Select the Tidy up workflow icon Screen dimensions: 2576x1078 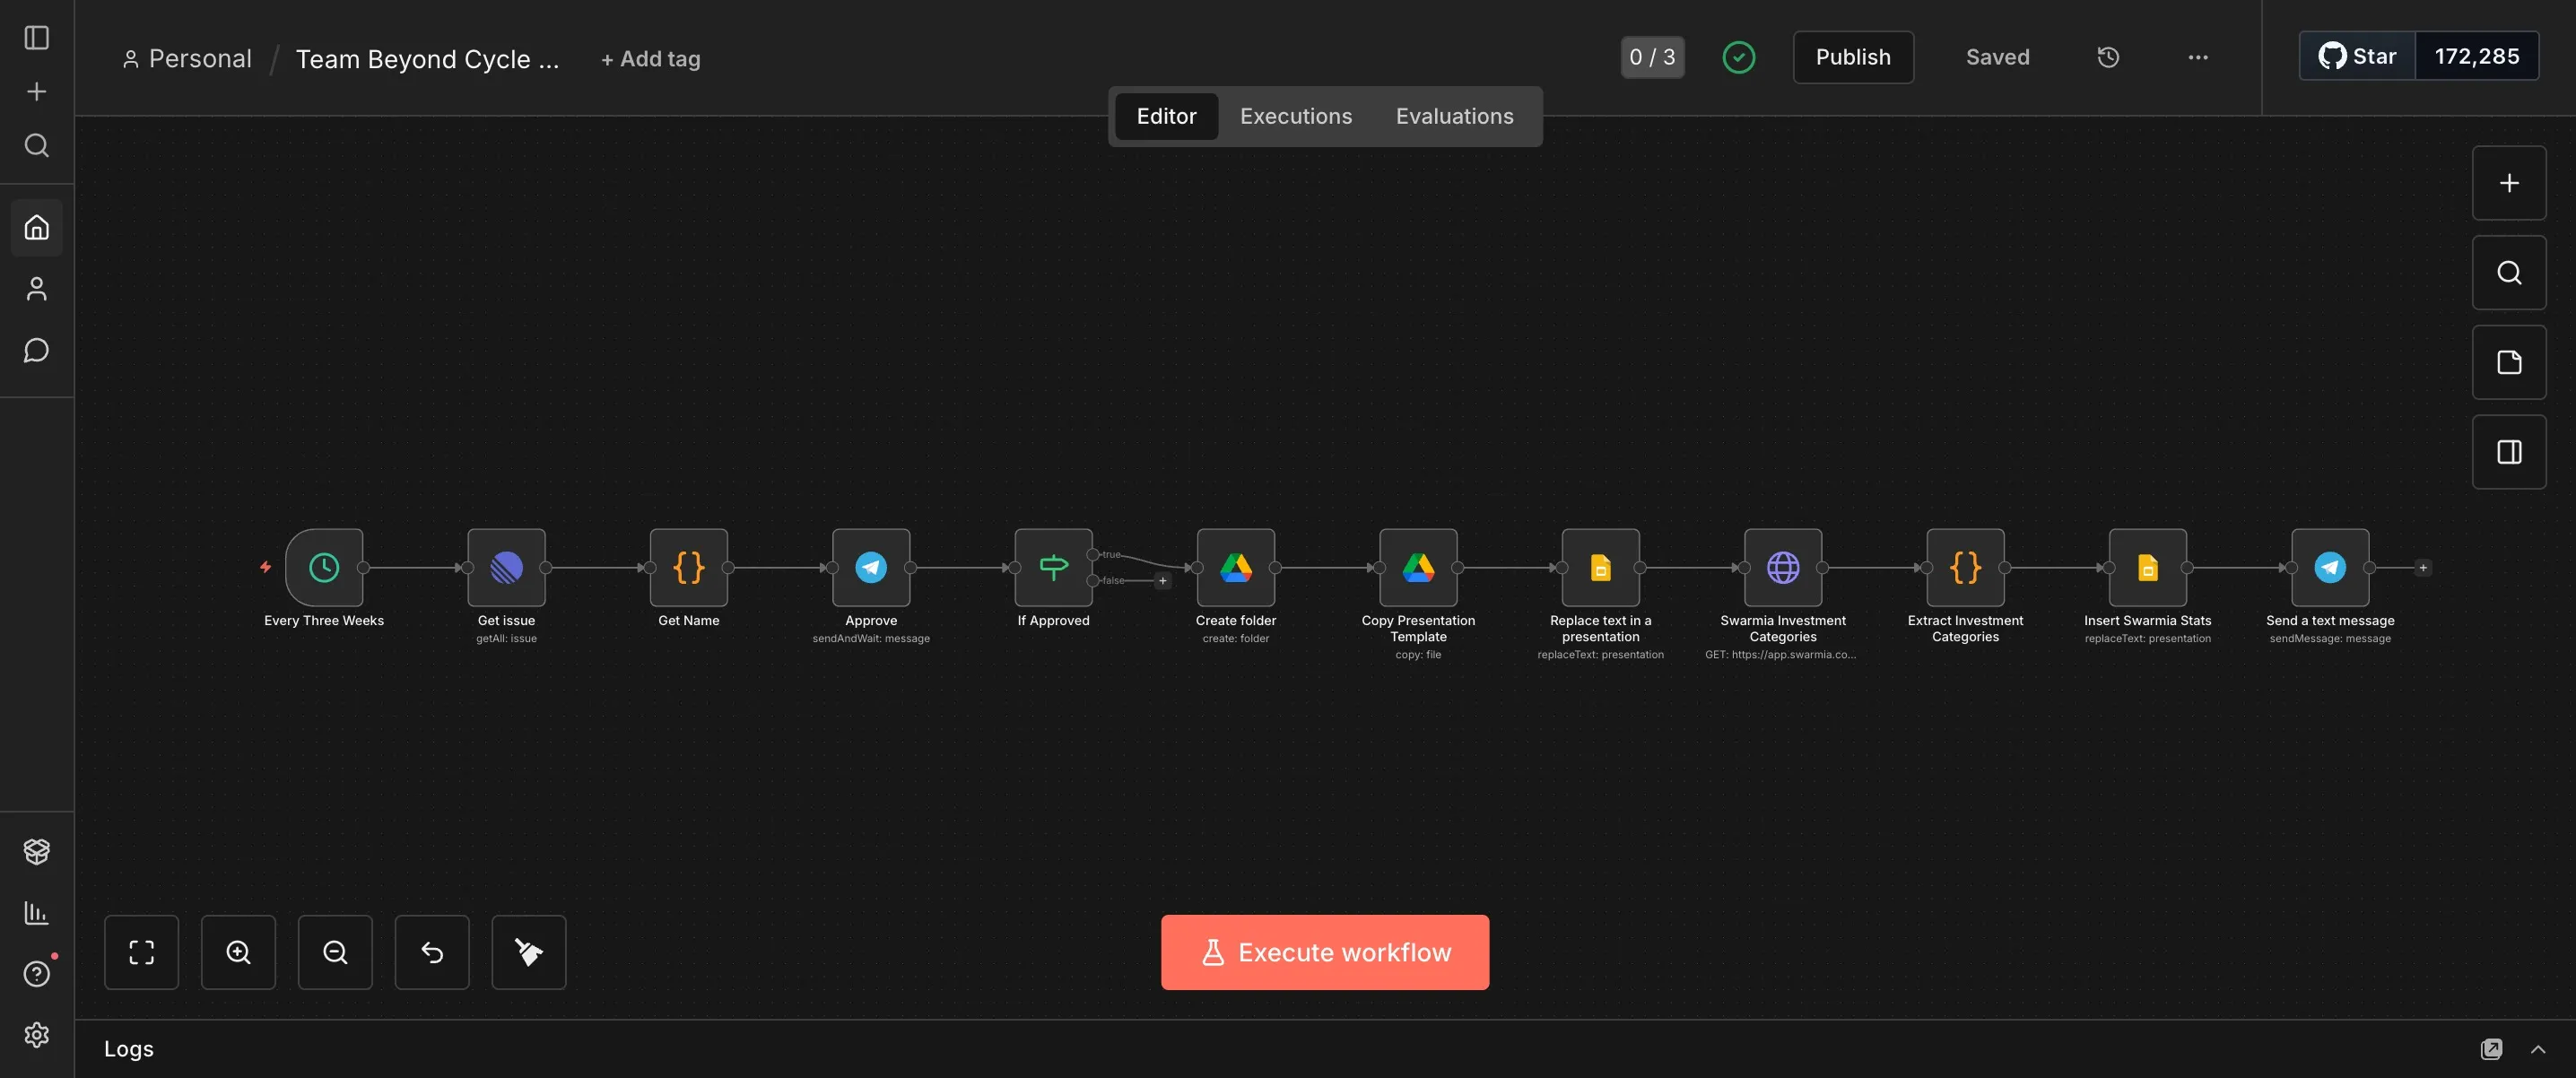coord(528,951)
